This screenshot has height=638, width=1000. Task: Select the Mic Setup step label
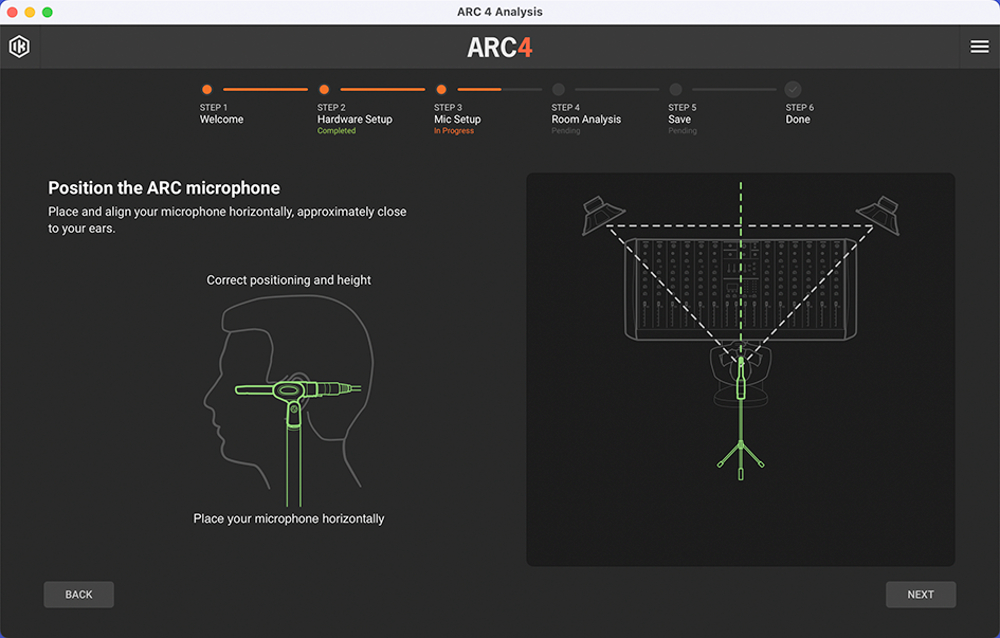457,119
